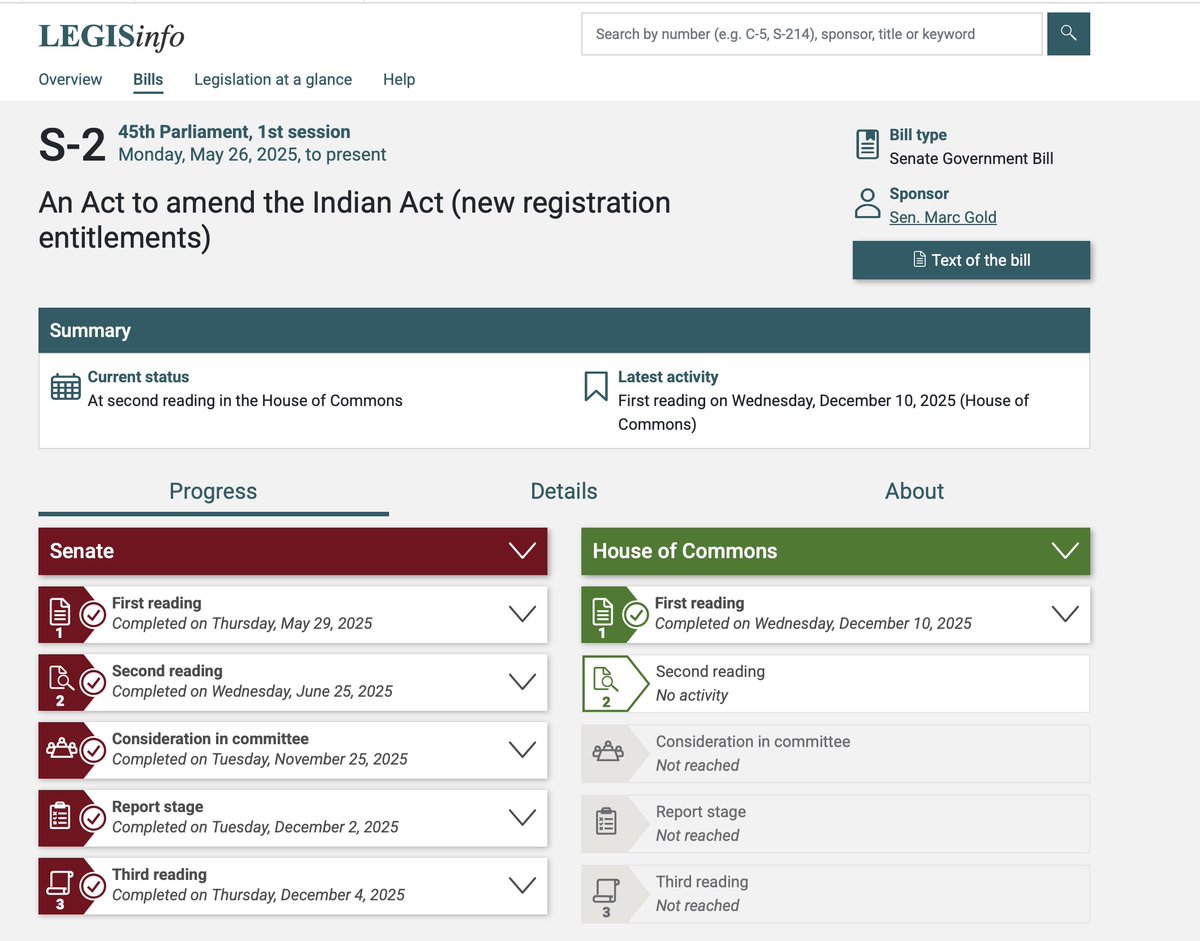Click 'Completed on Thursday, December 4, 2025'
This screenshot has width=1200, height=941.
258,895
